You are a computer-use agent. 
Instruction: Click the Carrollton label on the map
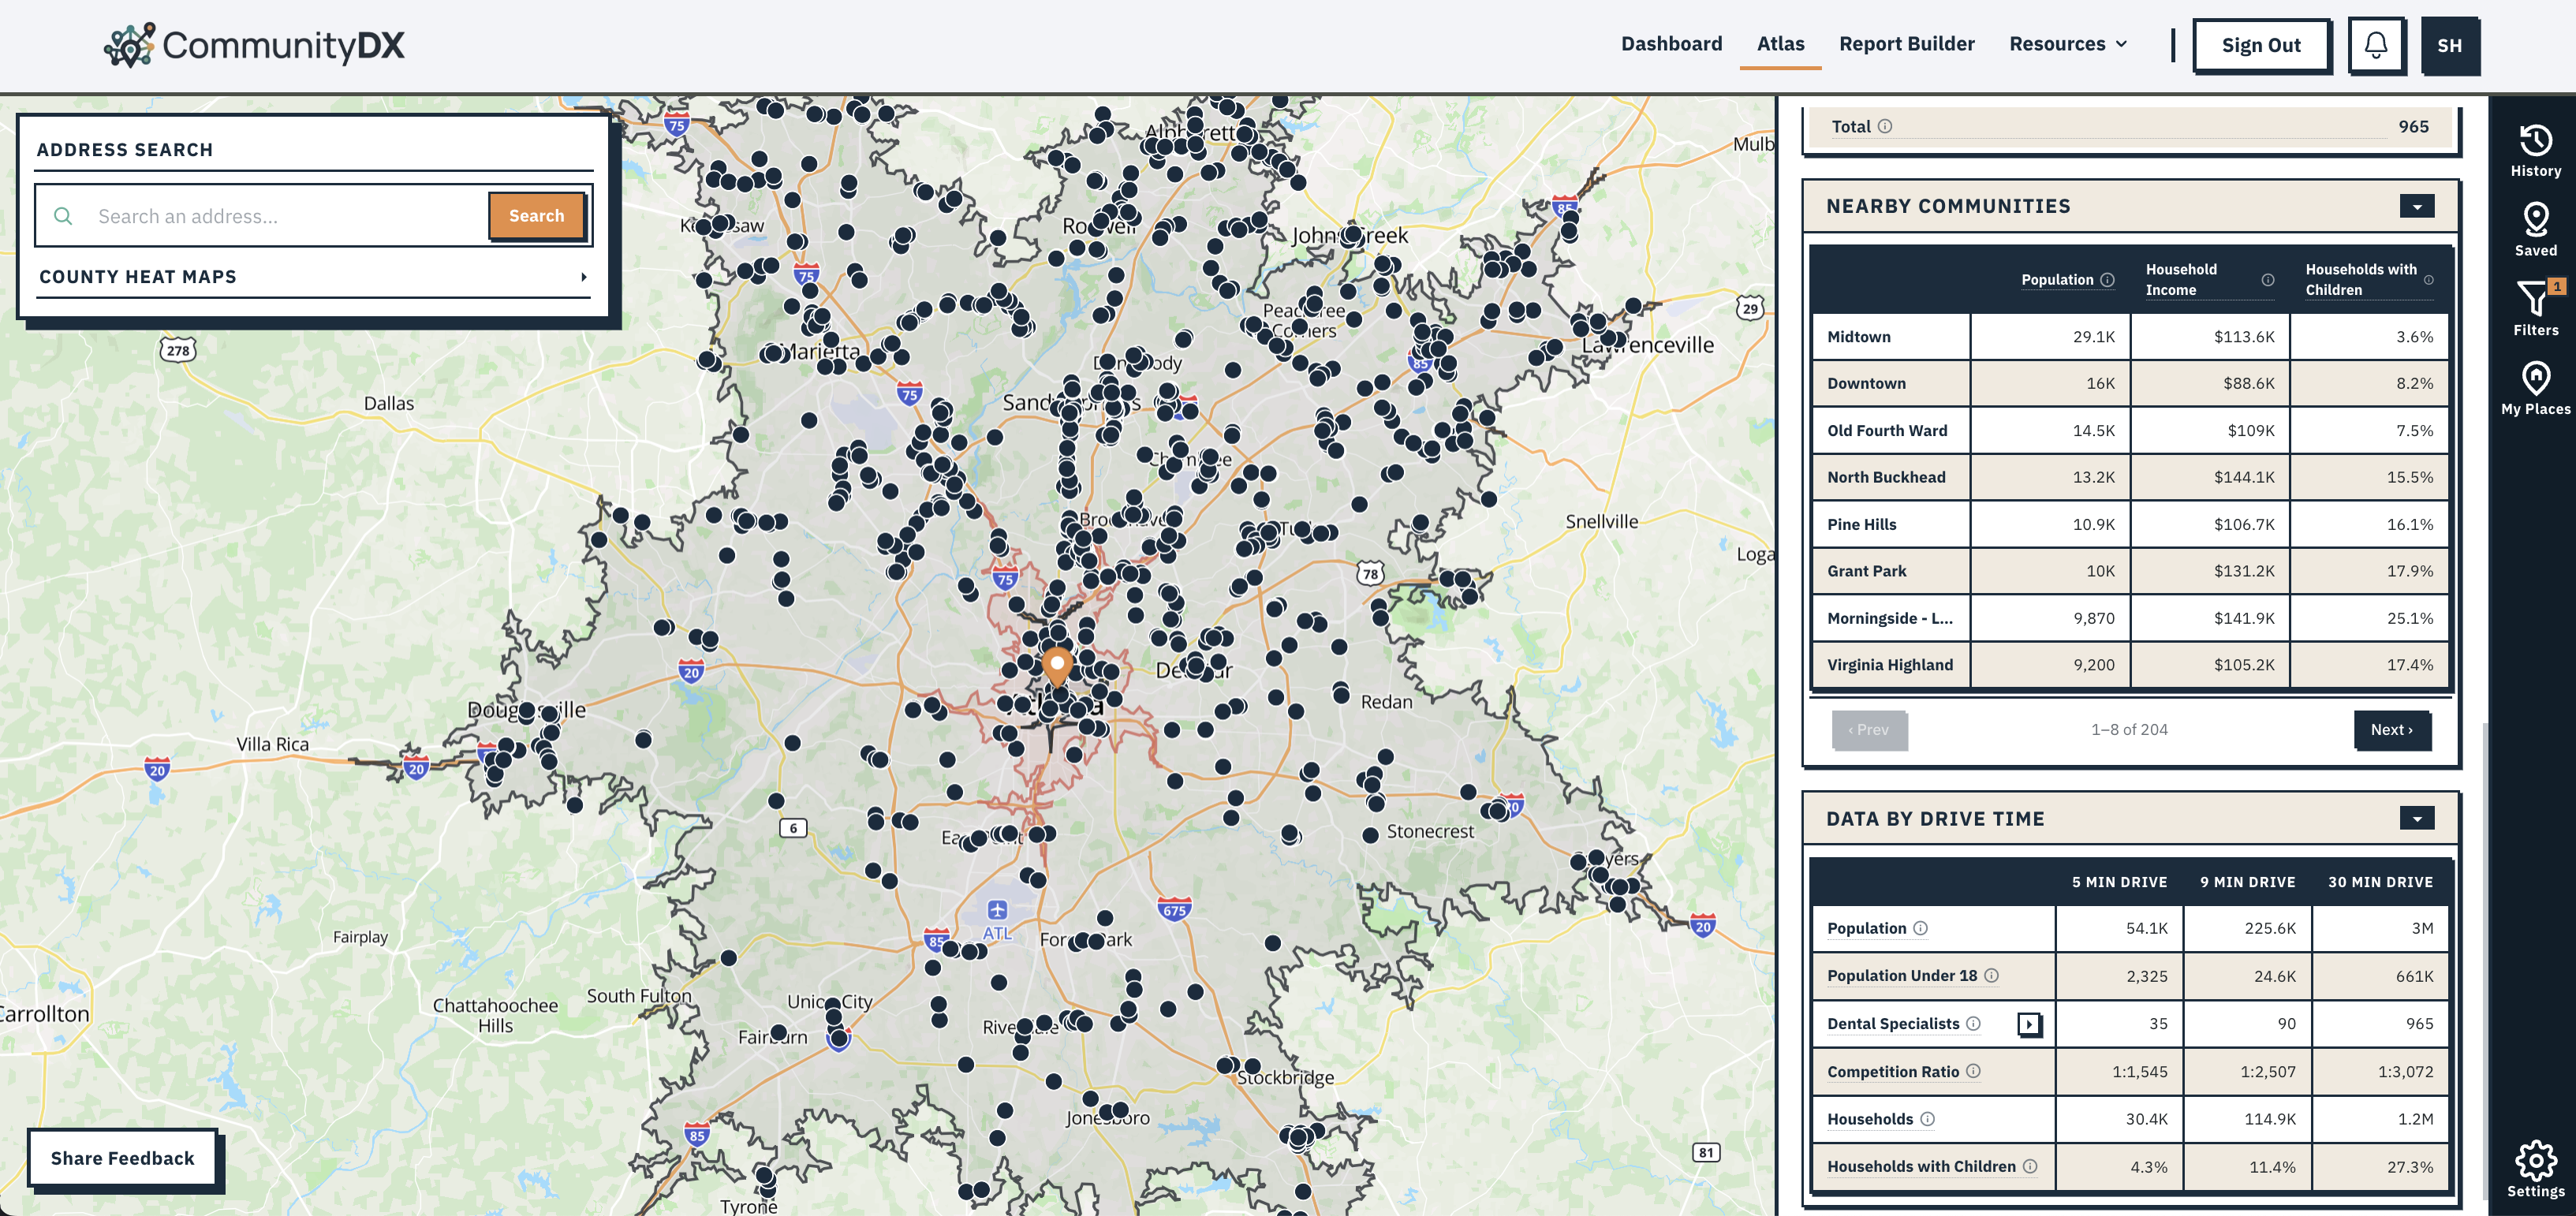click(44, 1013)
